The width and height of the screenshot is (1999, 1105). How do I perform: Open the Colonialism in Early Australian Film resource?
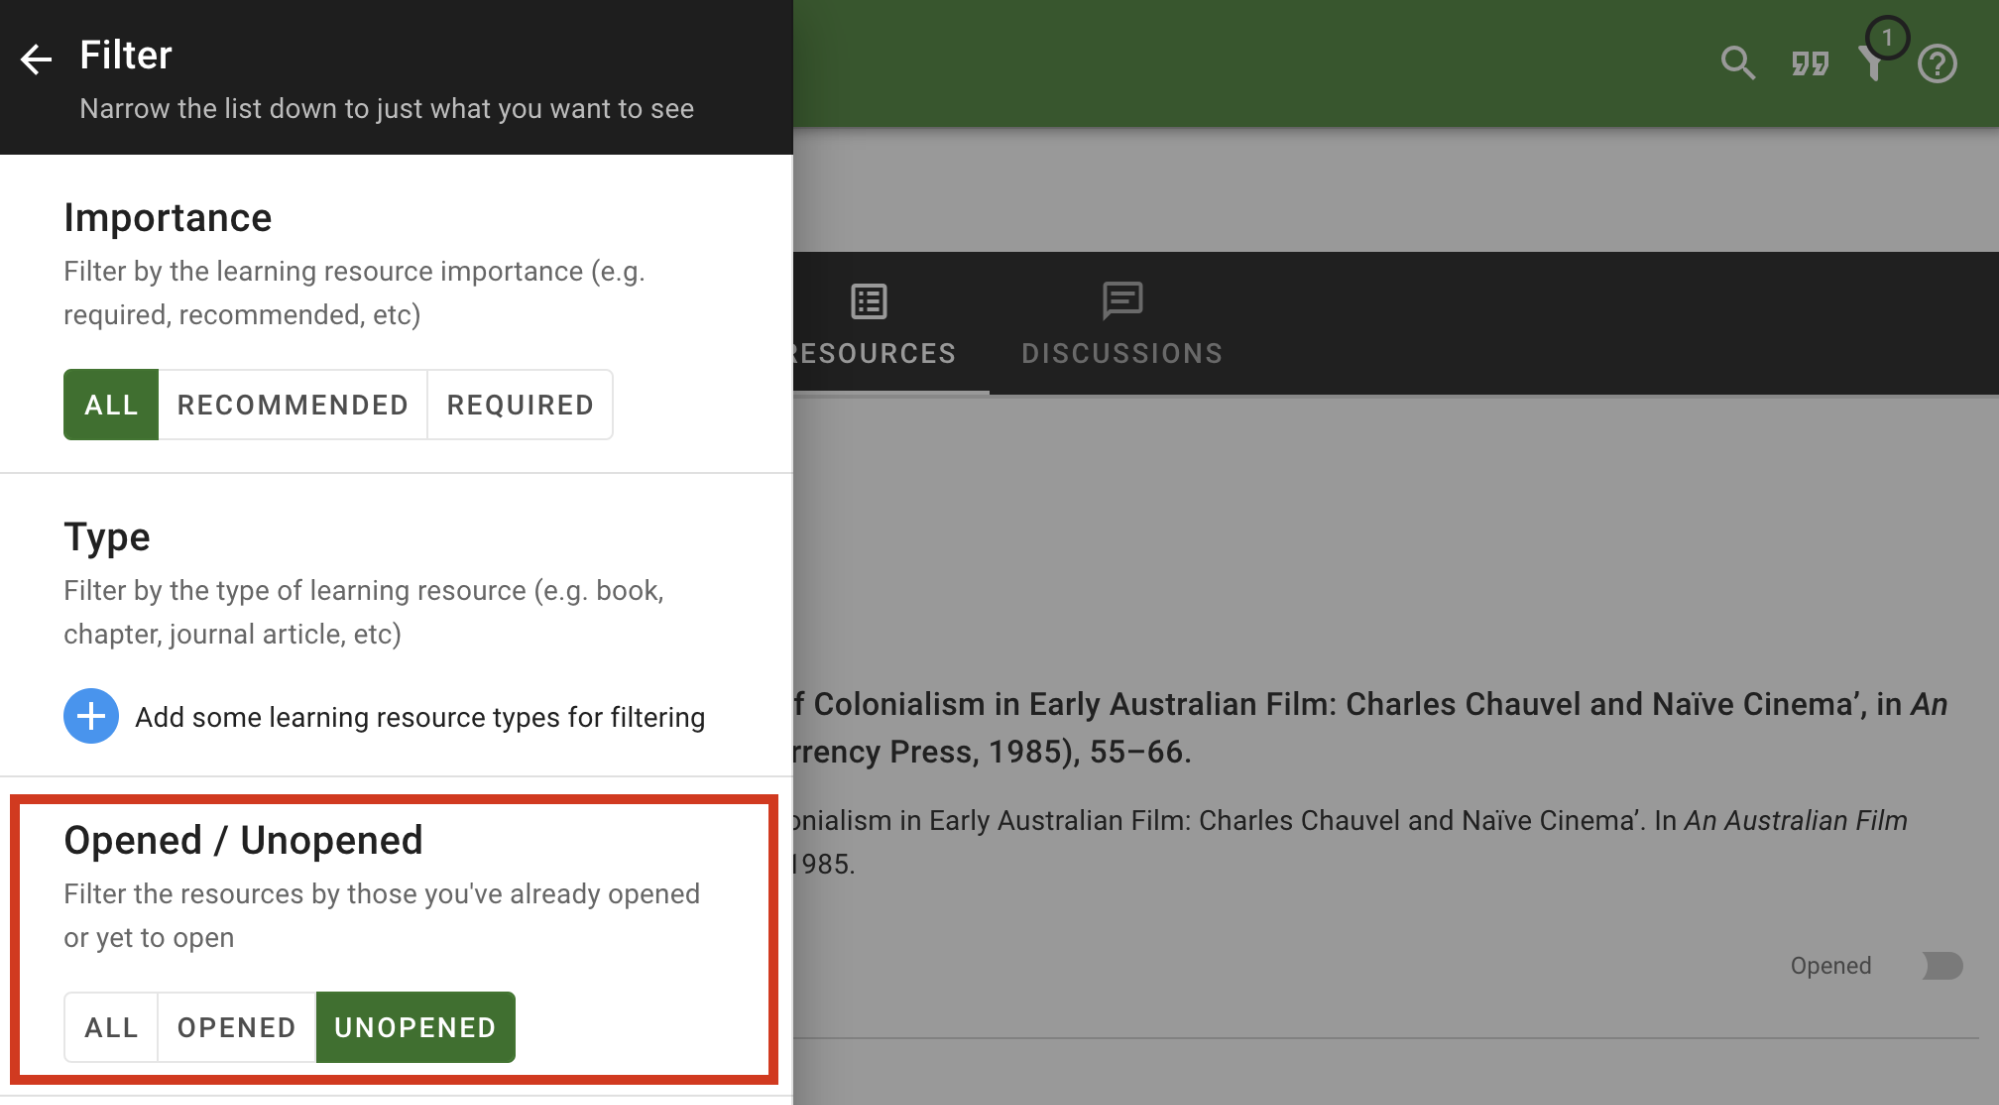click(x=1370, y=705)
